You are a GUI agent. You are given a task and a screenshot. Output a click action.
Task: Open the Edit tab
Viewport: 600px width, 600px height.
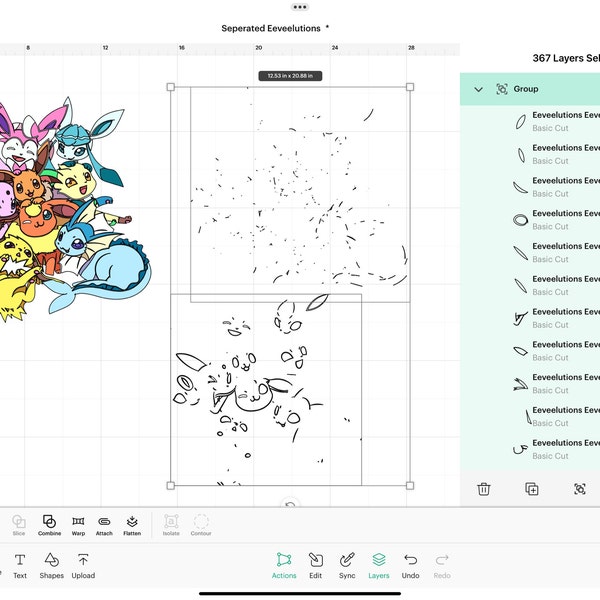(x=316, y=566)
